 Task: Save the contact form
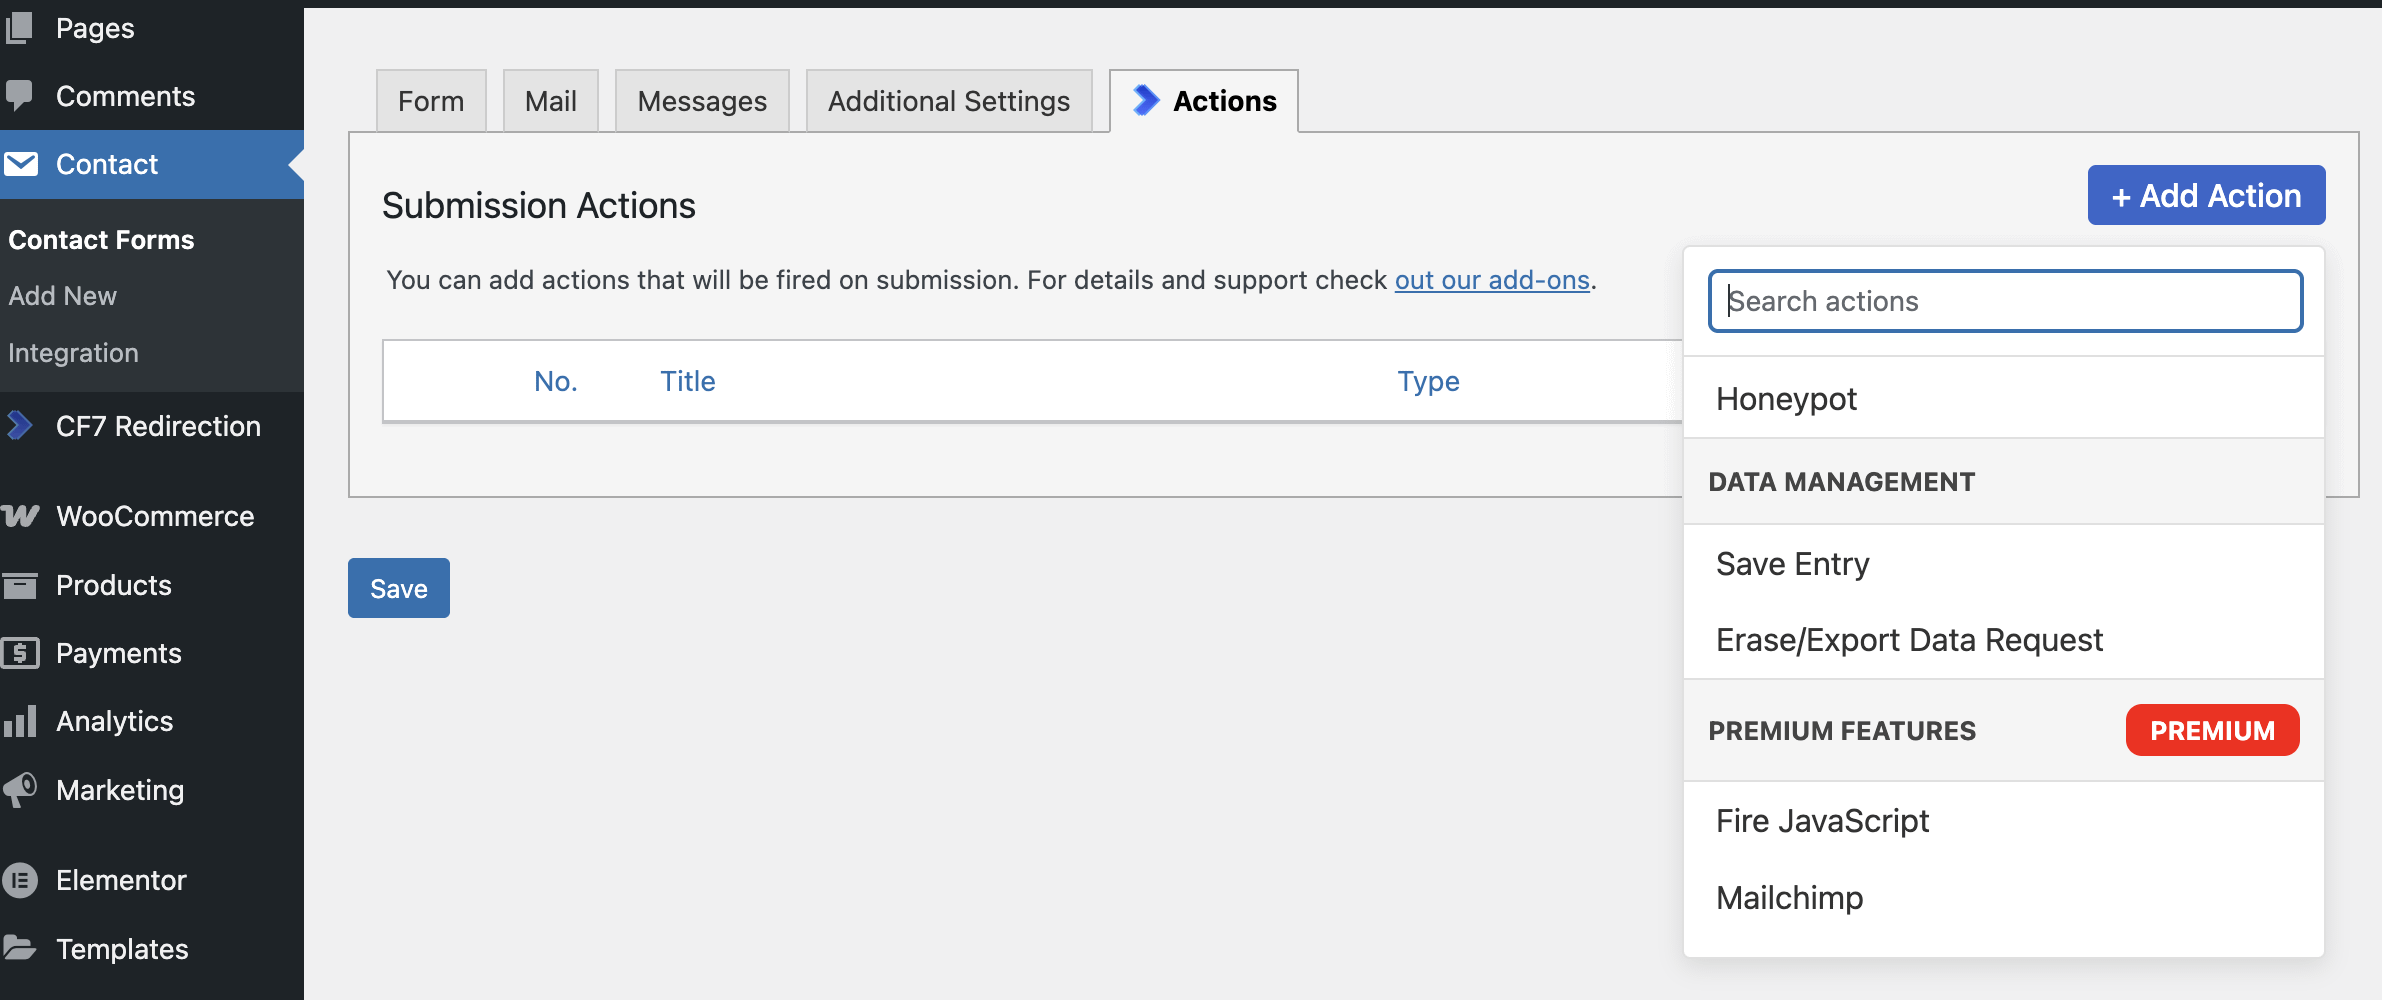tap(398, 588)
